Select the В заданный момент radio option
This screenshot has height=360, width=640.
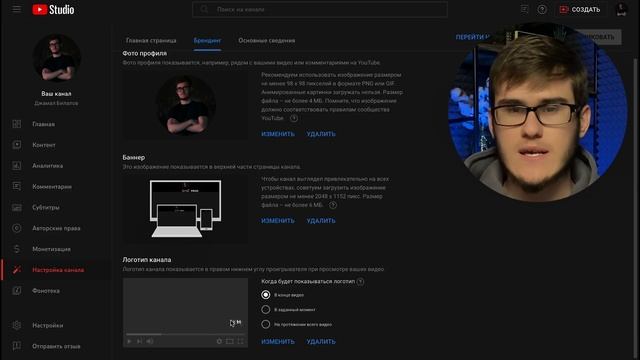coord(265,309)
